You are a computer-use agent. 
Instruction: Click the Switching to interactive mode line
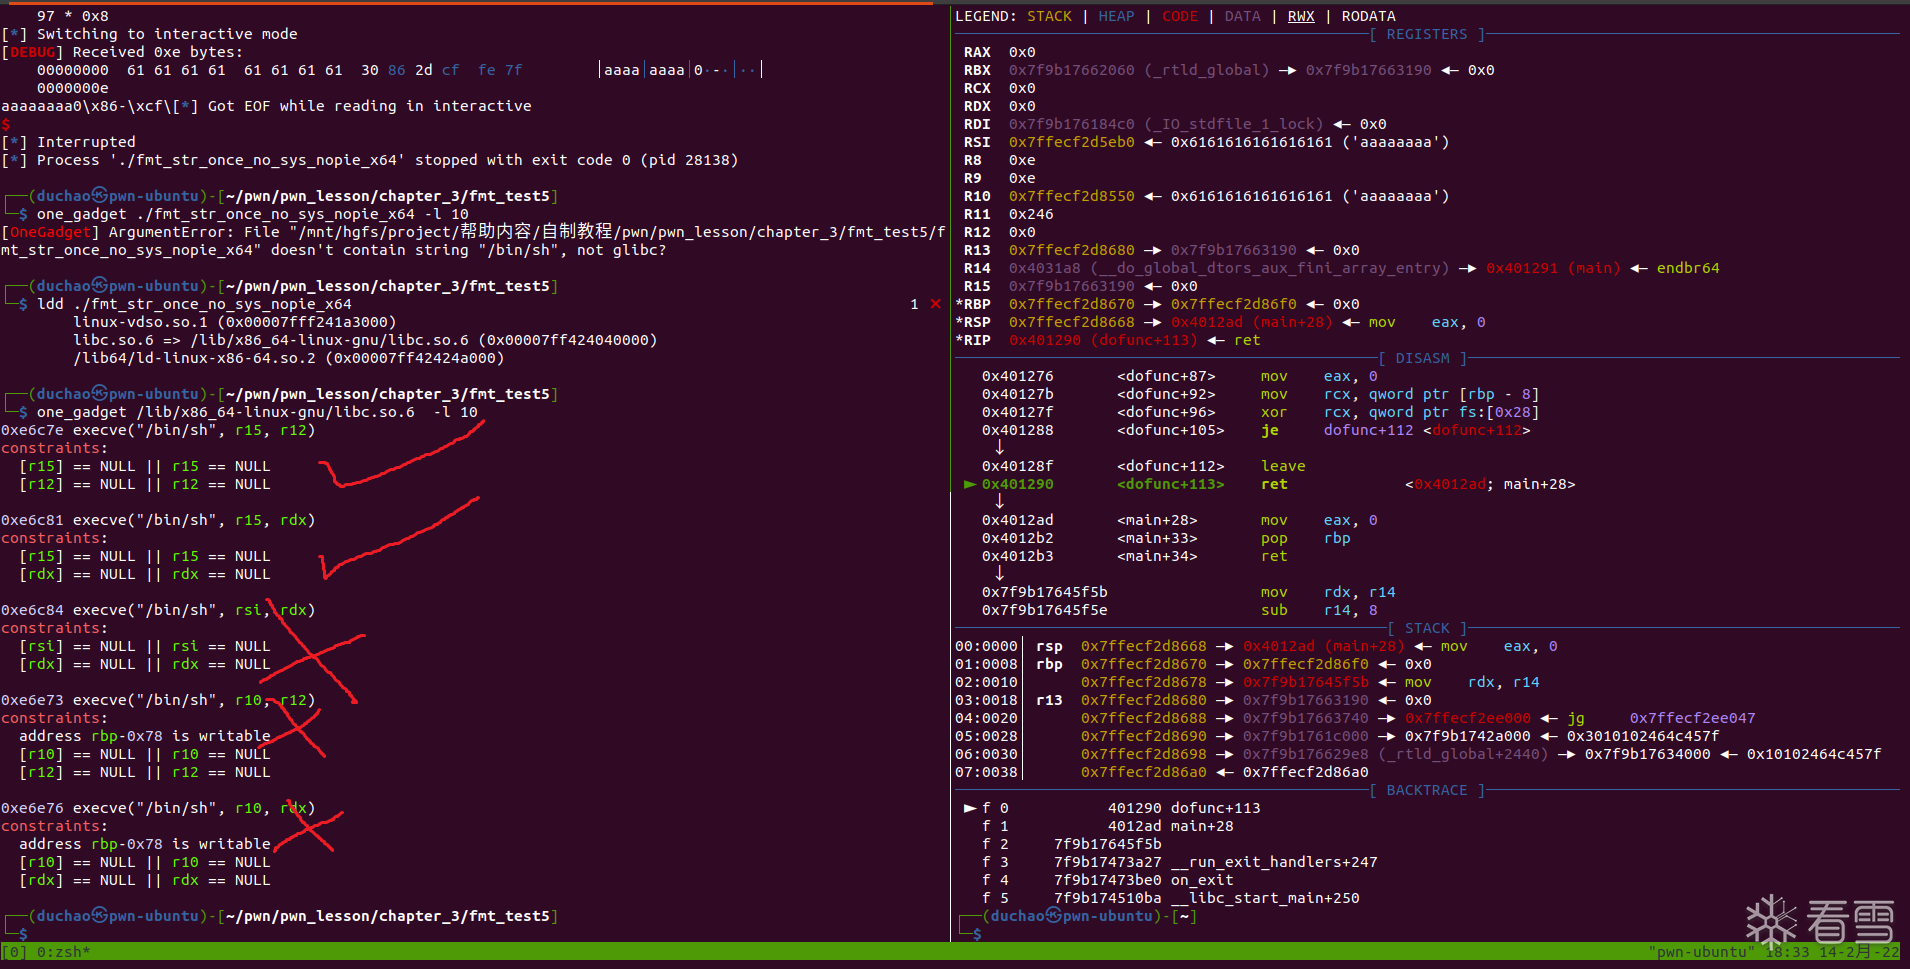tap(149, 34)
